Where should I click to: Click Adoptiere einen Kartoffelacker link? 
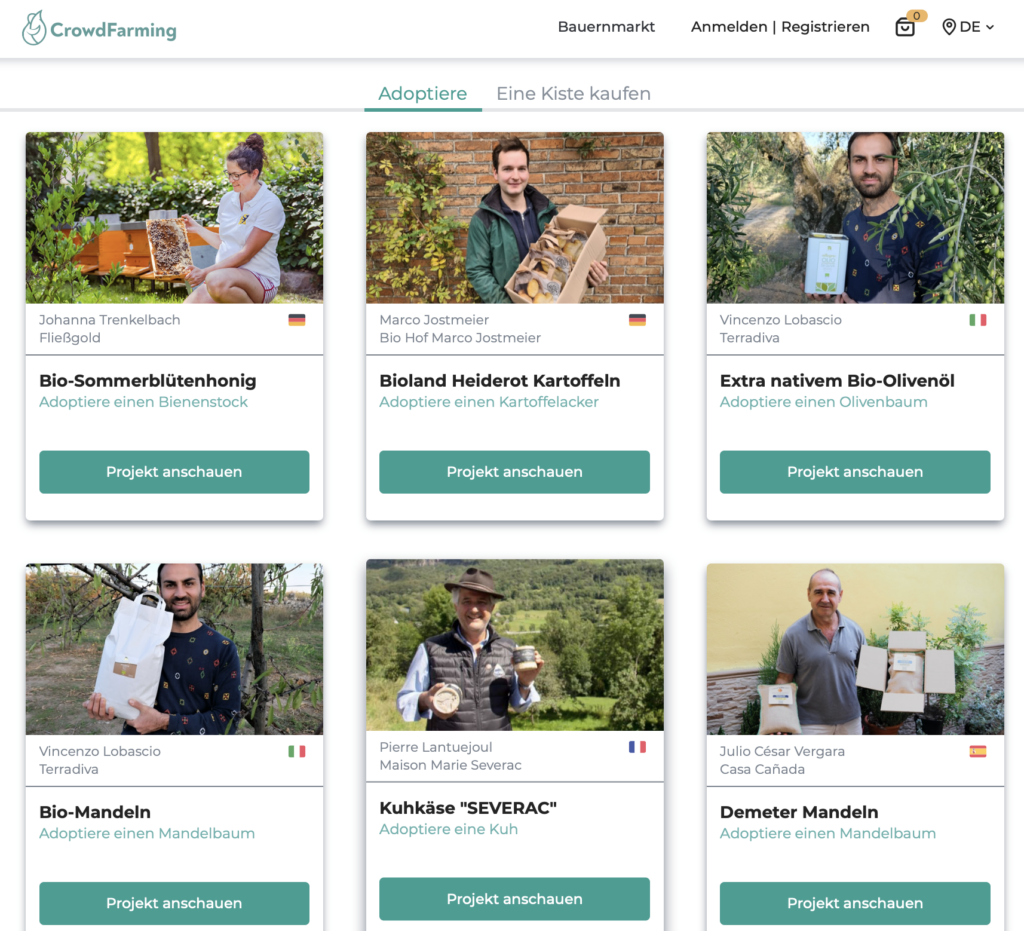[488, 402]
